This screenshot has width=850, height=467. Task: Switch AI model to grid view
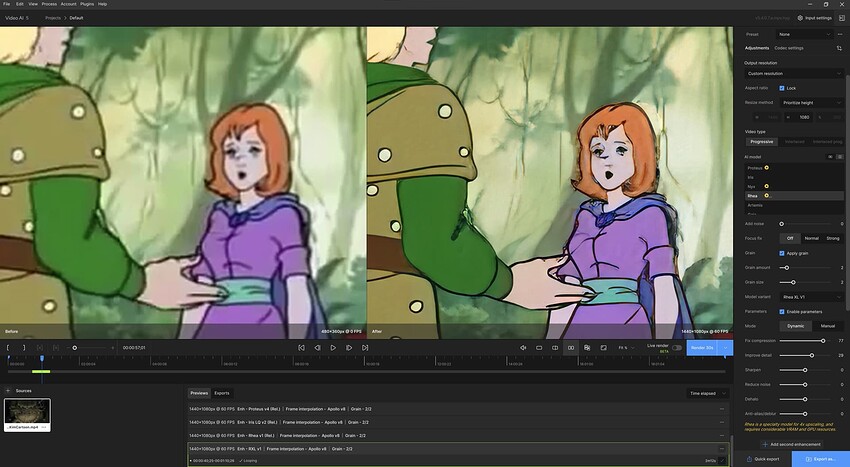coord(830,157)
